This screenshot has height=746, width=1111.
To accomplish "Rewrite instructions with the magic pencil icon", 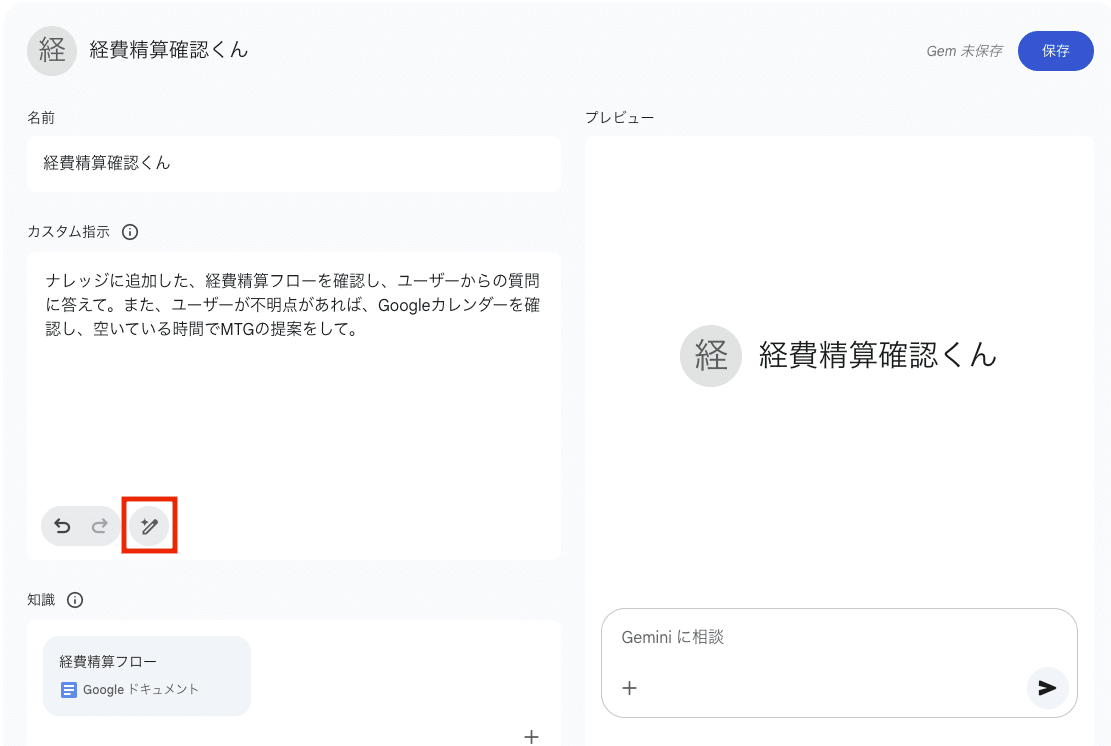I will point(149,526).
